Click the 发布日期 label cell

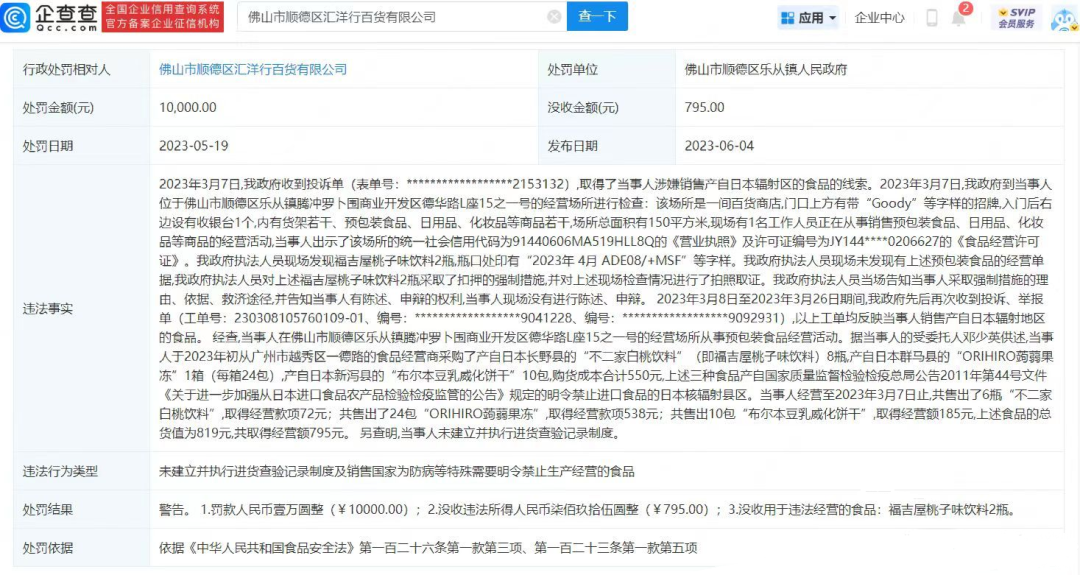click(607, 146)
